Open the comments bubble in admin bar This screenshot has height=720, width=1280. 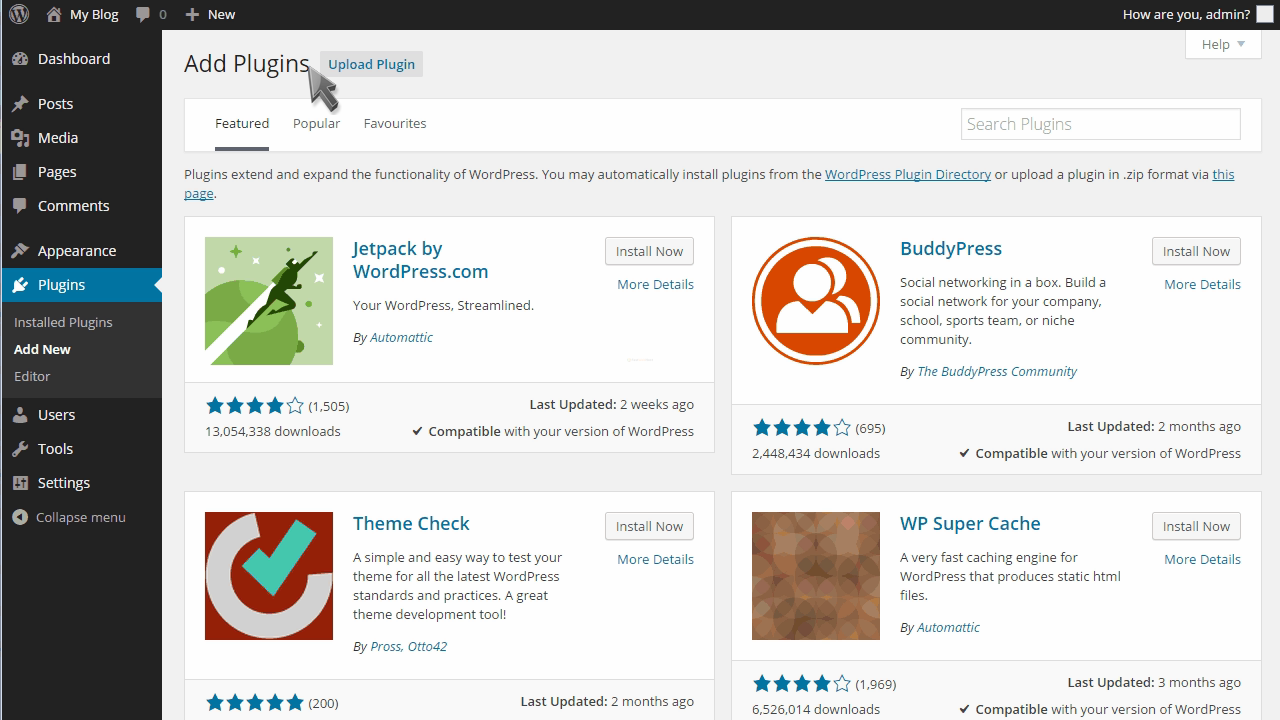pos(143,14)
